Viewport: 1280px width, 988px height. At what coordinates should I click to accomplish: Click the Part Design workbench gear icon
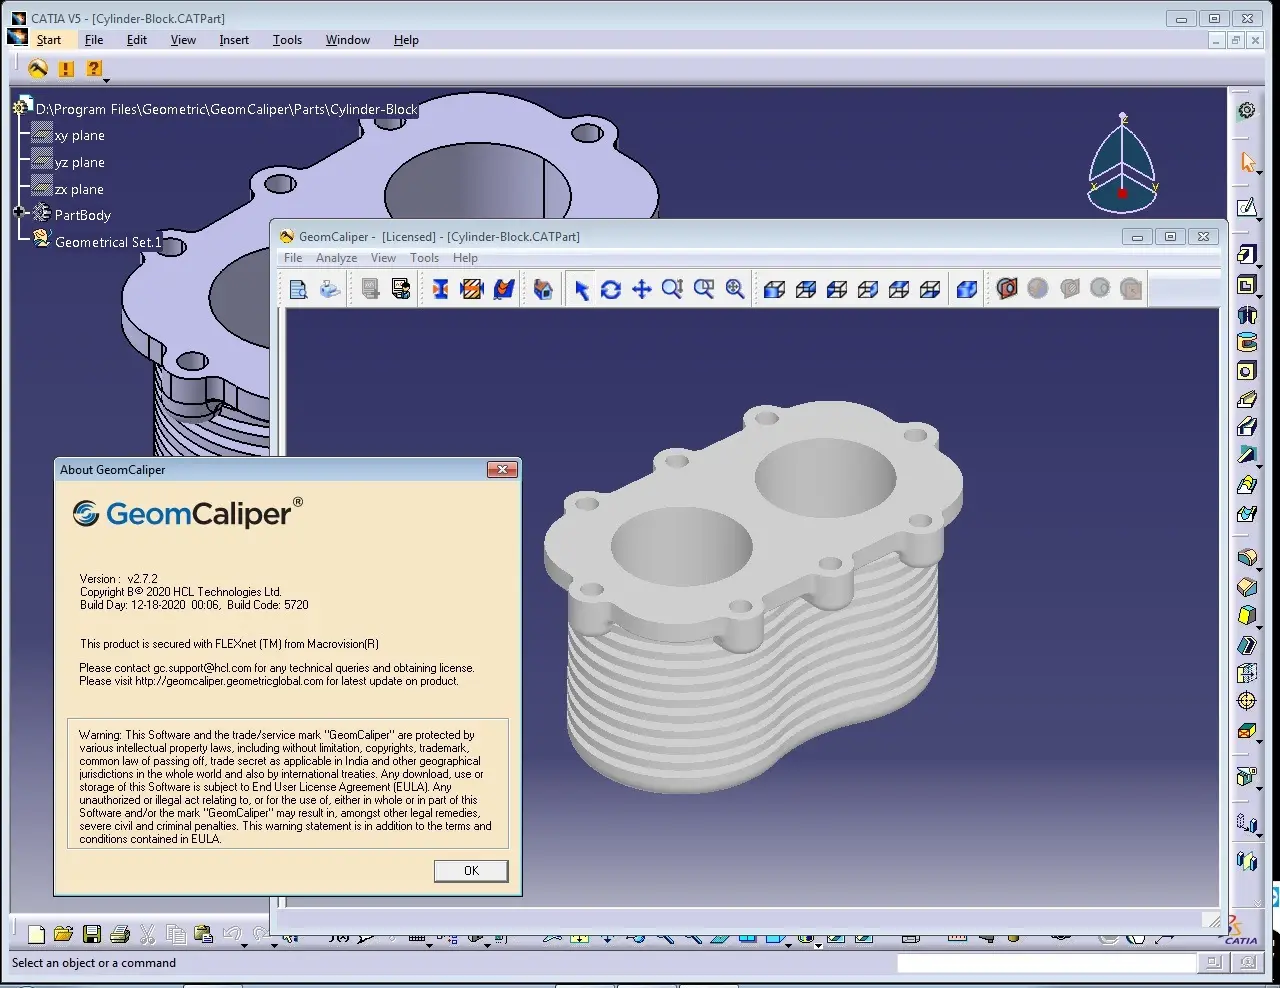point(1246,110)
